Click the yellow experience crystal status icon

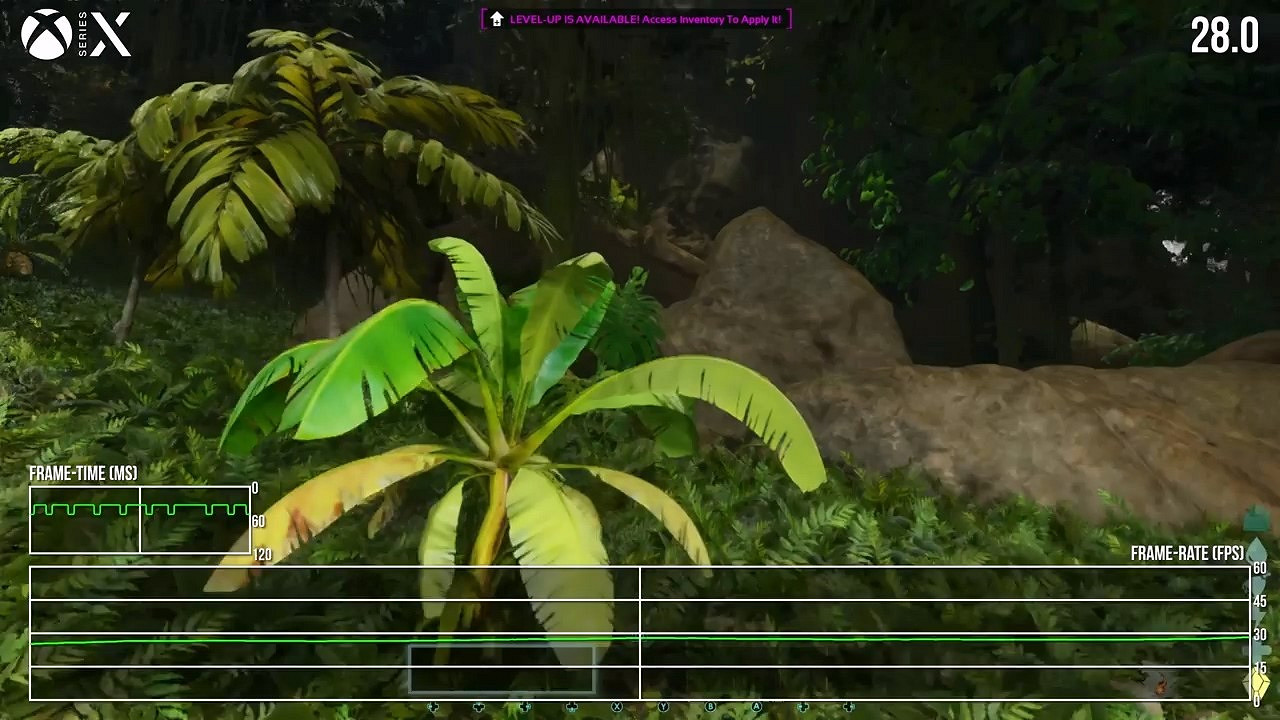(1259, 685)
